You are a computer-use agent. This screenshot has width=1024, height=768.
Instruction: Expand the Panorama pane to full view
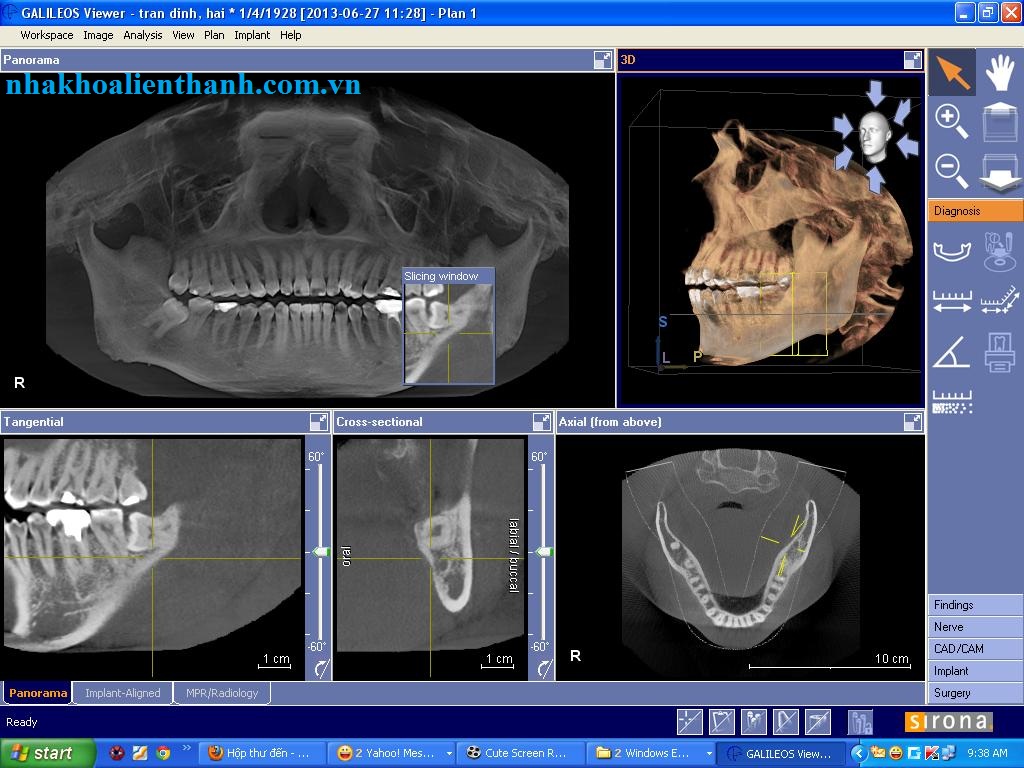[603, 60]
